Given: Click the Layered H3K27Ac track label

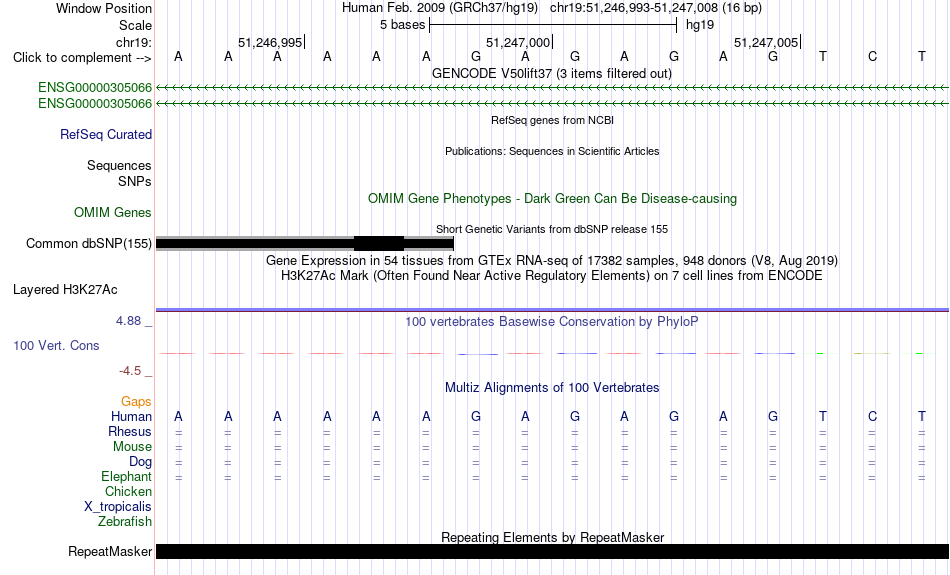Looking at the screenshot, I should [x=65, y=290].
